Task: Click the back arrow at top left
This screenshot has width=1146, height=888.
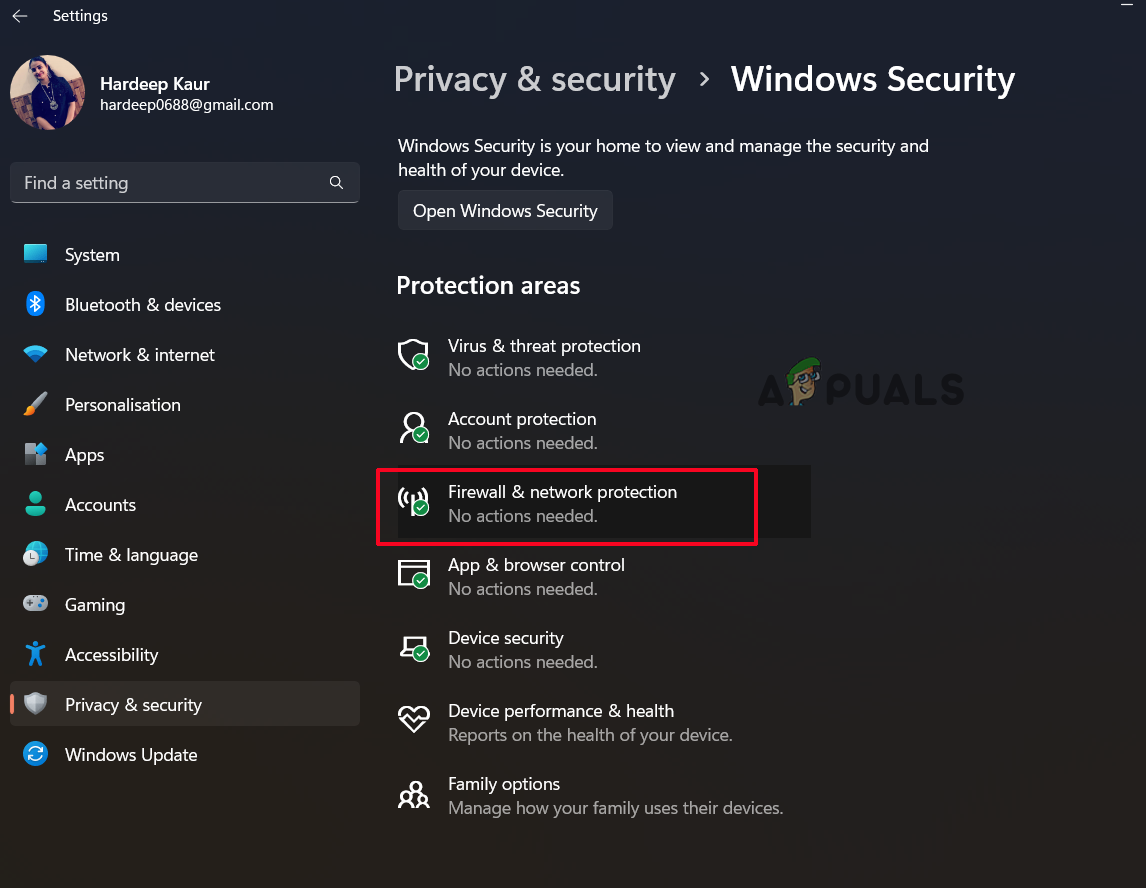Action: 19,15
